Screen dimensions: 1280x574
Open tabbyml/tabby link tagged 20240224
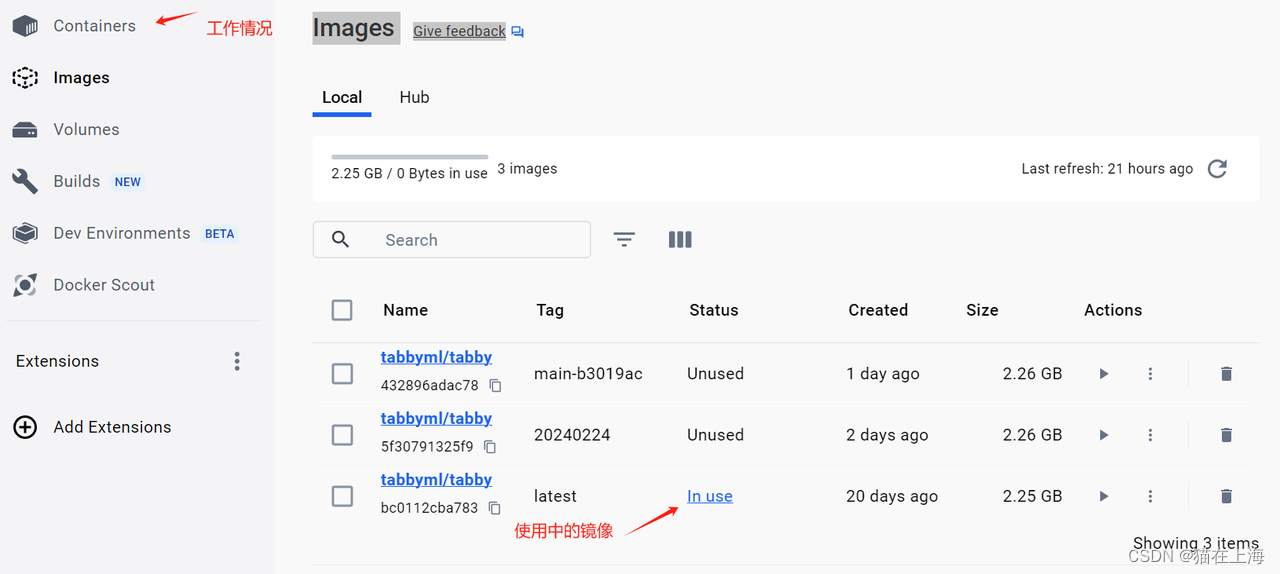(x=436, y=418)
